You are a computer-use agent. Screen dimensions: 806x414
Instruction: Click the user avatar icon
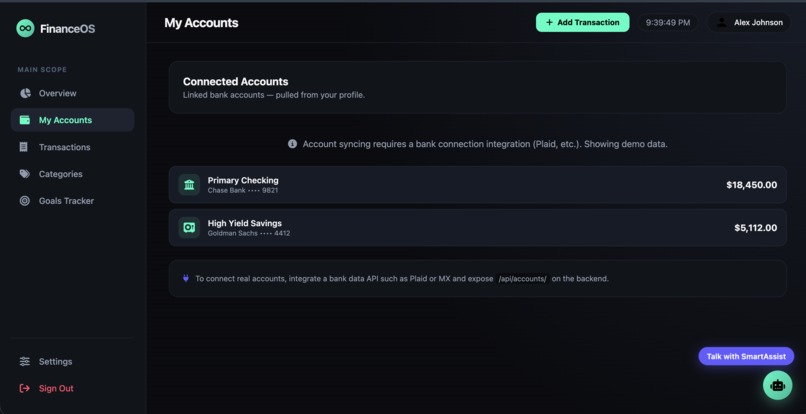[x=722, y=23]
